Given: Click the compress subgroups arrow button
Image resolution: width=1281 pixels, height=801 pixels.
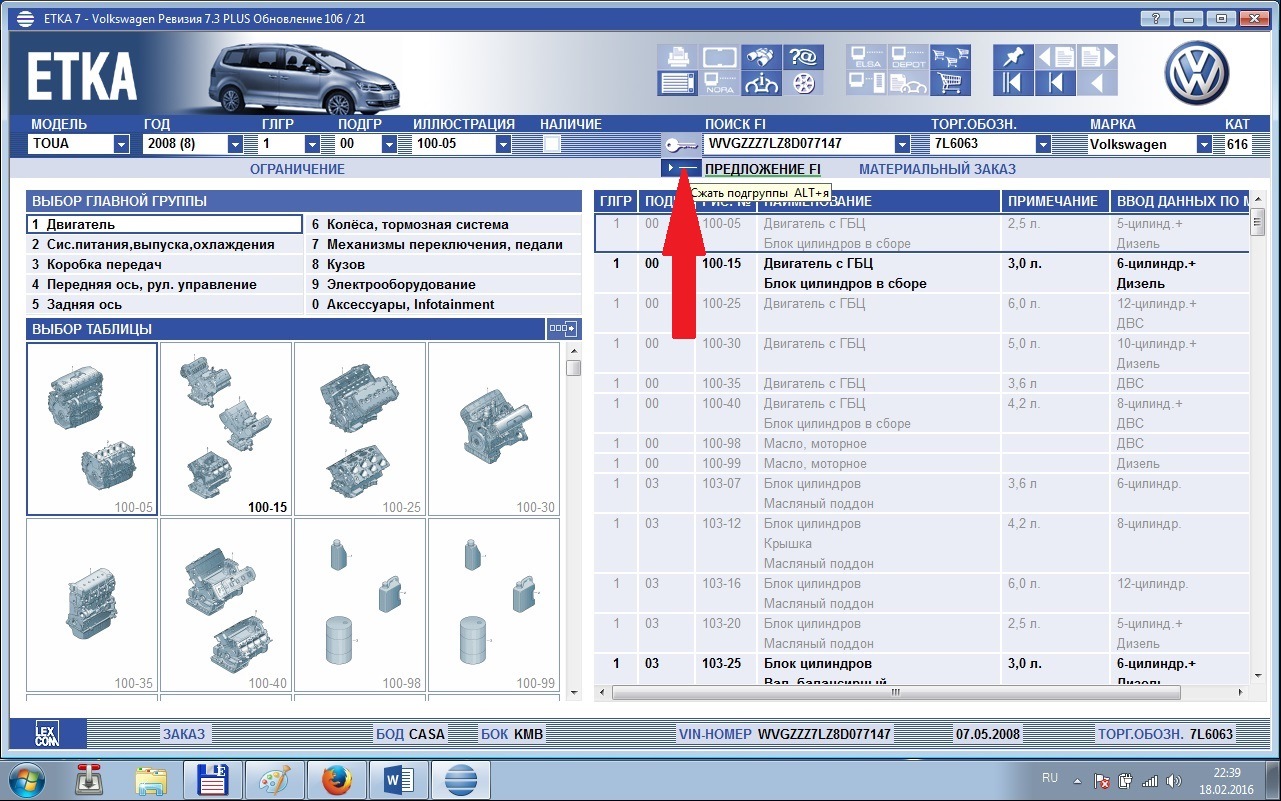Looking at the screenshot, I should pos(680,168).
